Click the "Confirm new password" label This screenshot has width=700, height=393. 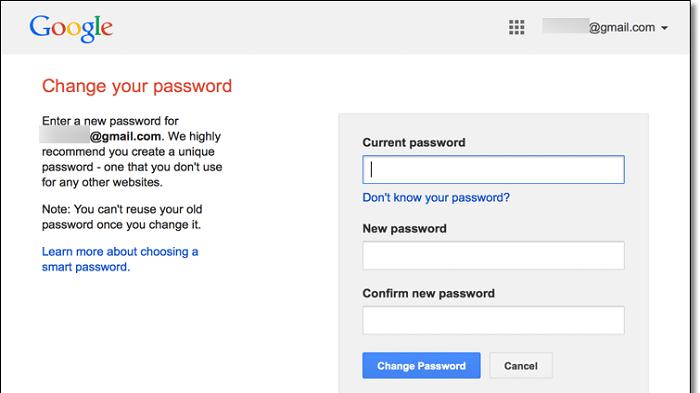[429, 293]
